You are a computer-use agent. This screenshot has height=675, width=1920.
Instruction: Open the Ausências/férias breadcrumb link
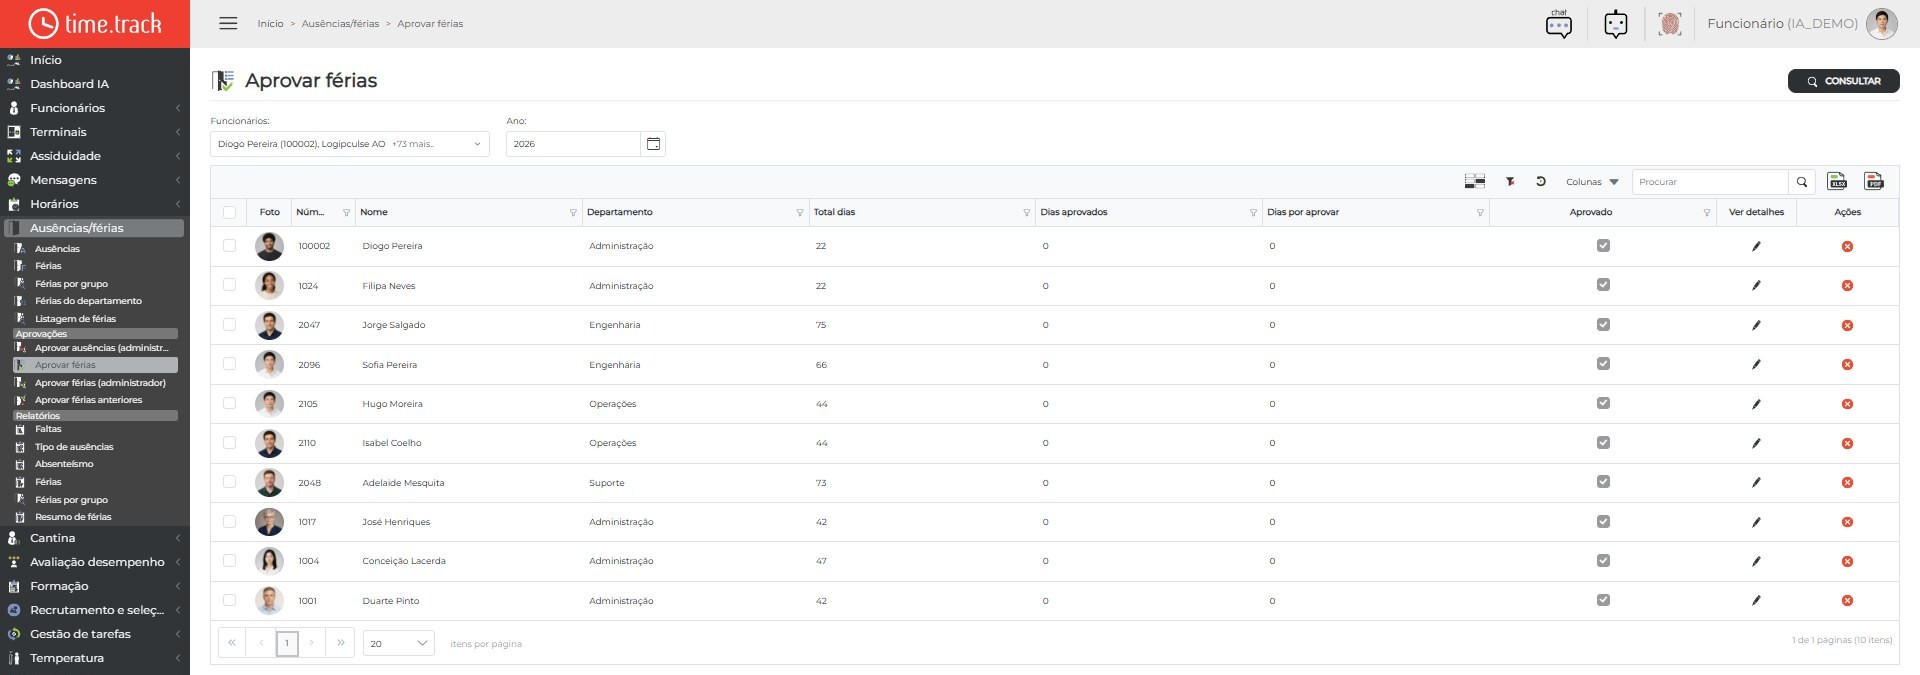click(340, 24)
